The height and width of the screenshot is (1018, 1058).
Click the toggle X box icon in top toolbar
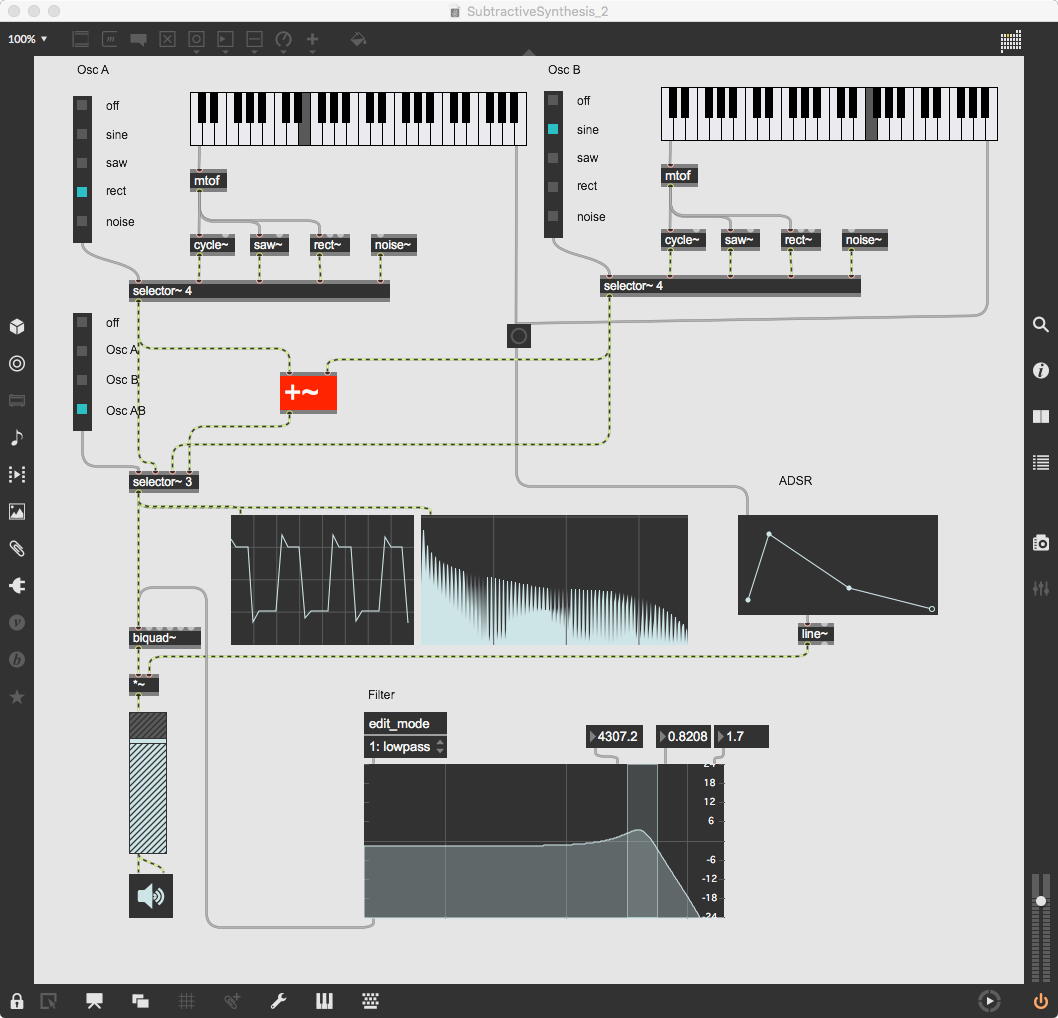(167, 39)
